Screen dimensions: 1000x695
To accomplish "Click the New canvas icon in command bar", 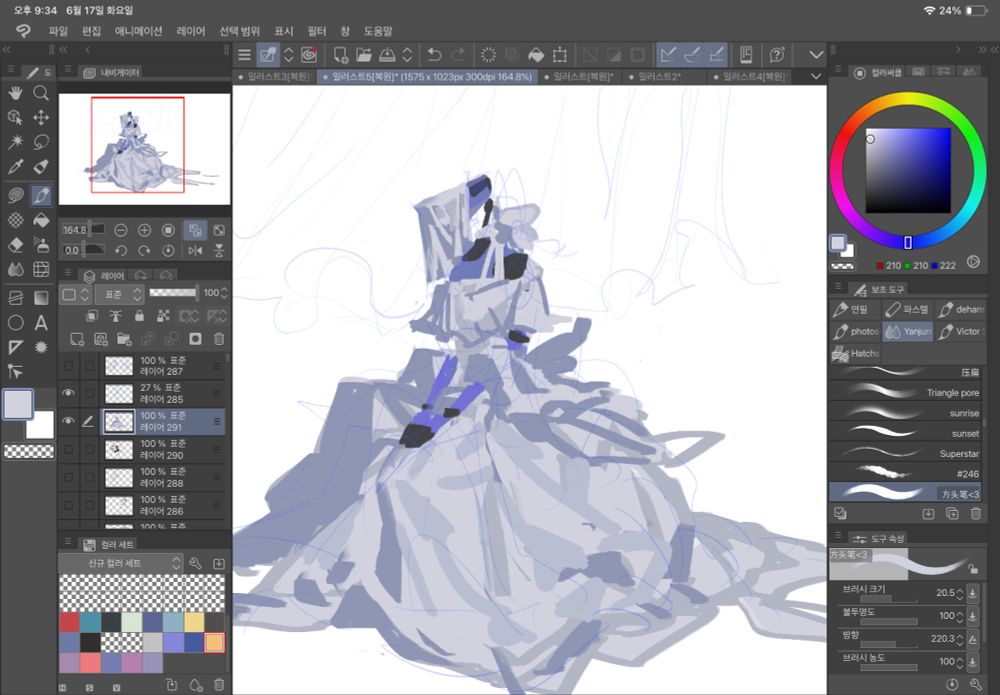I will [341, 55].
